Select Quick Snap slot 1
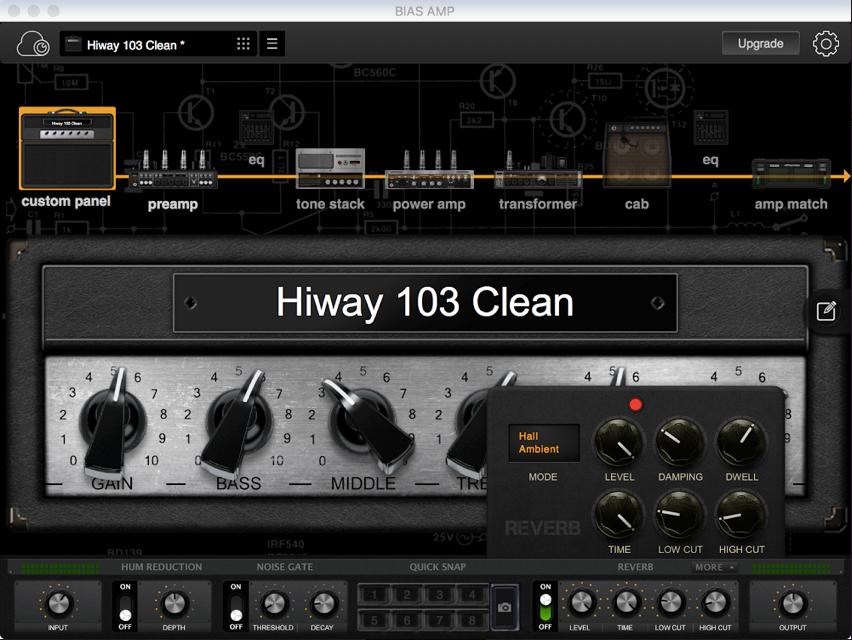The height and width of the screenshot is (640, 852). 375,595
